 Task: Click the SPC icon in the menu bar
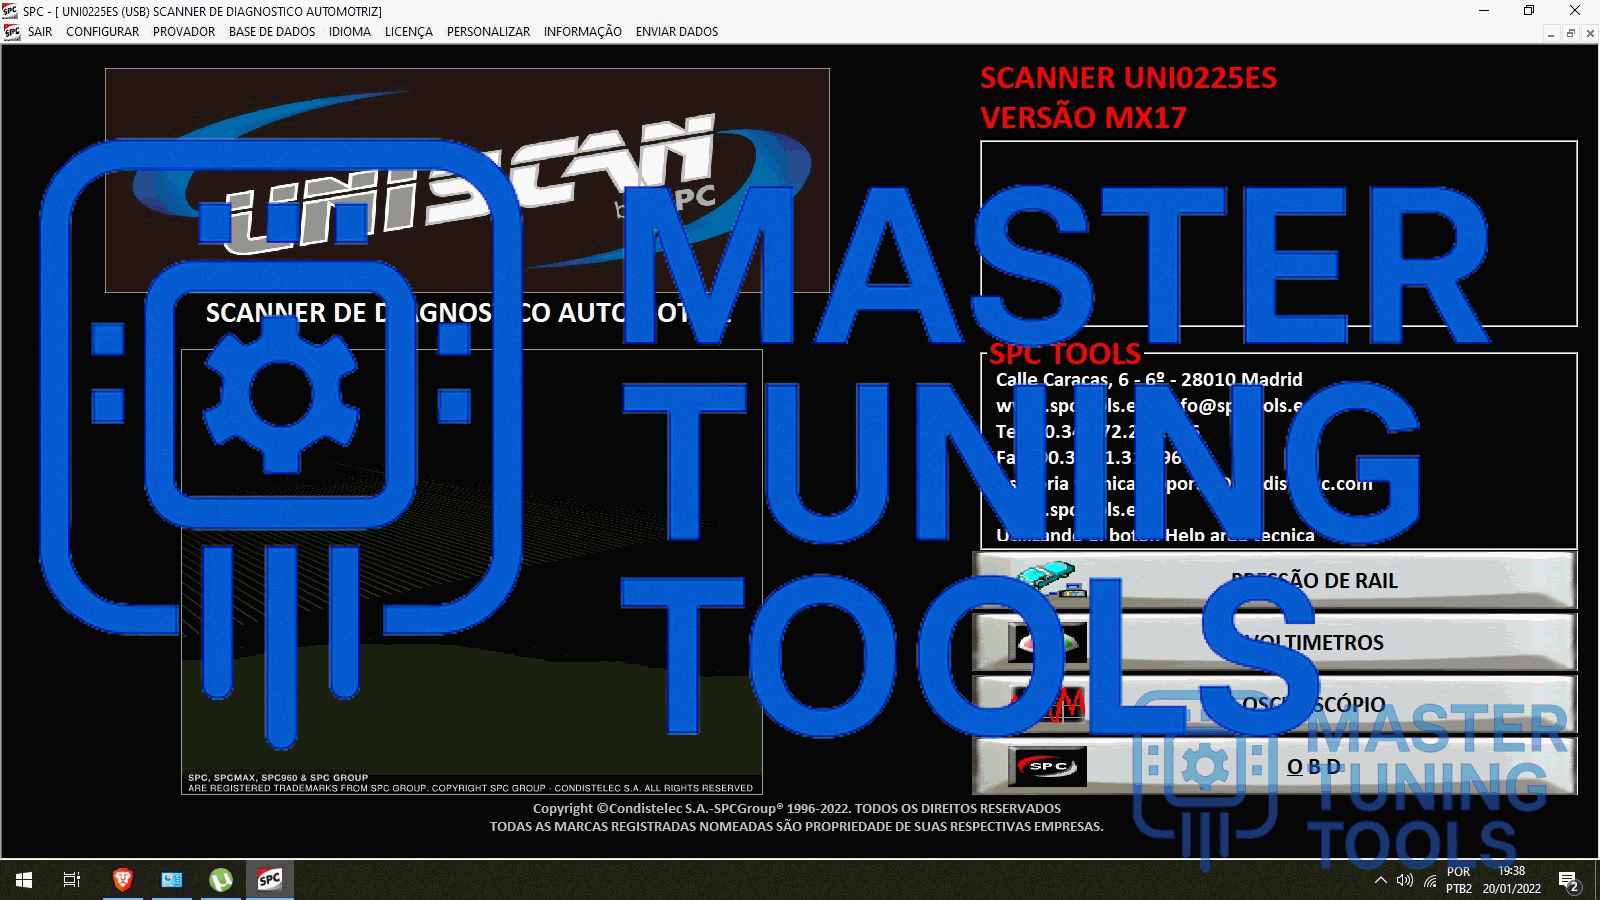point(12,32)
